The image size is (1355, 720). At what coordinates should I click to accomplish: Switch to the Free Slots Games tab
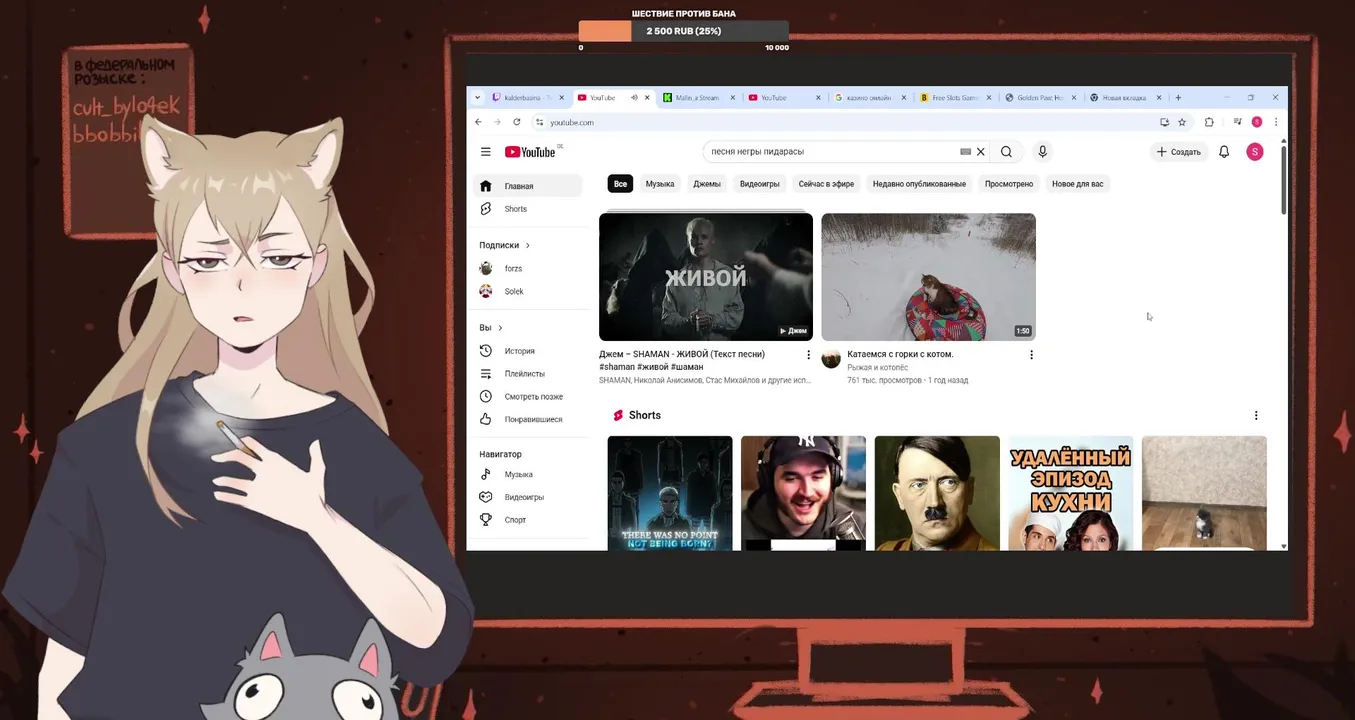pyautogui.click(x=953, y=98)
